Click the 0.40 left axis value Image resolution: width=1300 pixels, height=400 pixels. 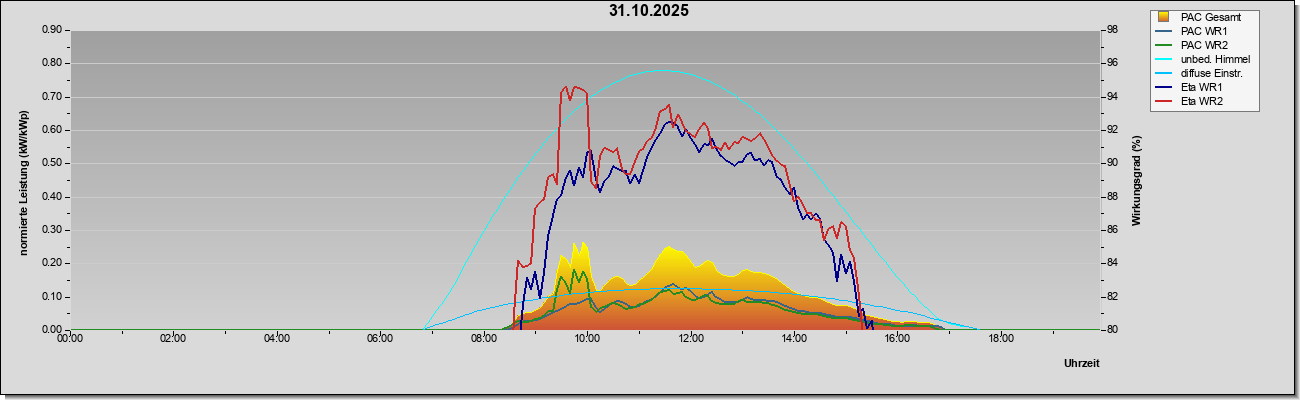point(53,197)
